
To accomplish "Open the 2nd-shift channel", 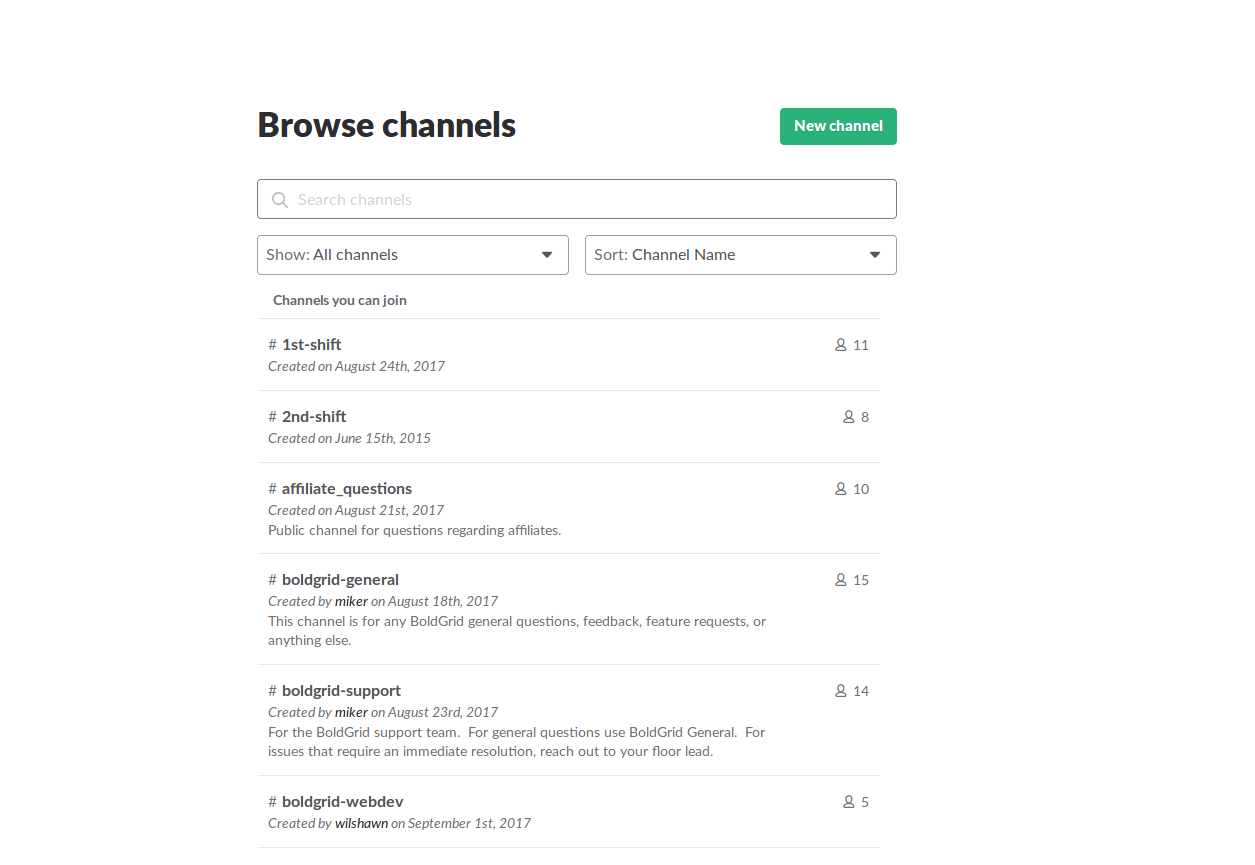I will point(314,417).
